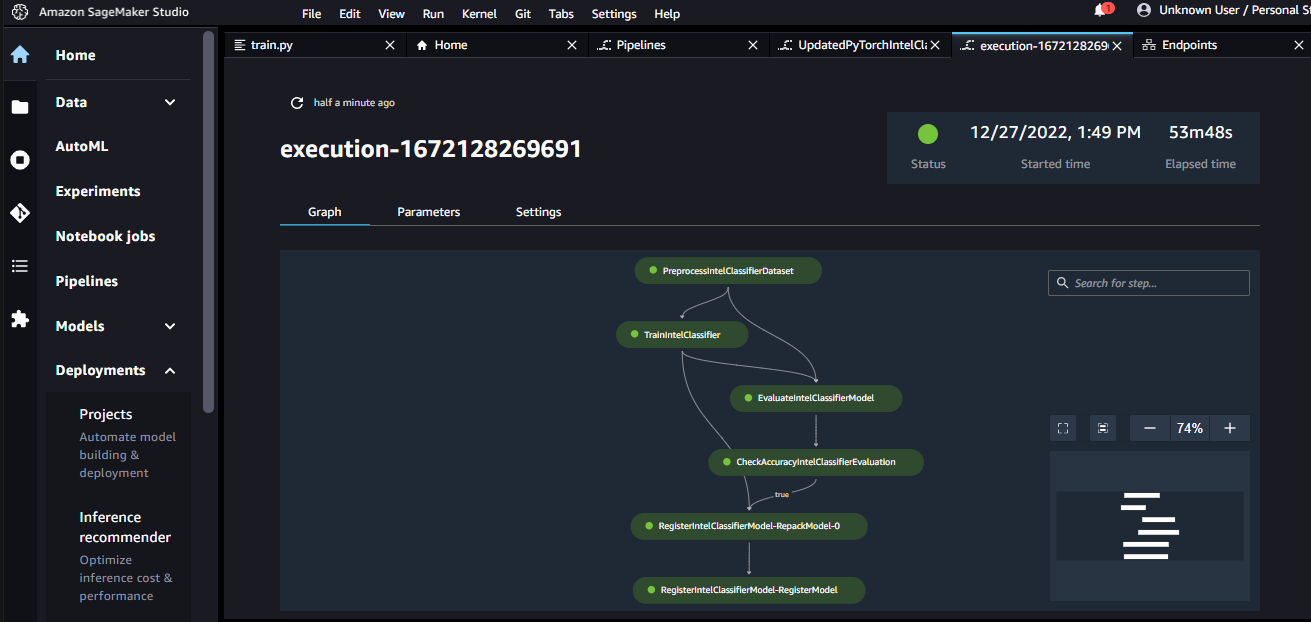Close the execution-1672128269 tab

[1117, 45]
